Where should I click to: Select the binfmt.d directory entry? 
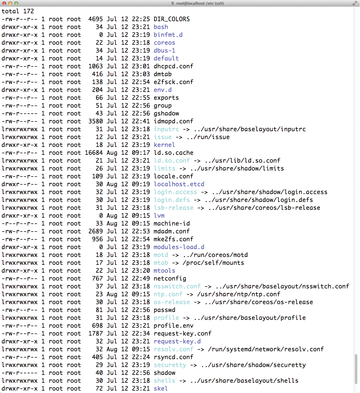point(168,35)
